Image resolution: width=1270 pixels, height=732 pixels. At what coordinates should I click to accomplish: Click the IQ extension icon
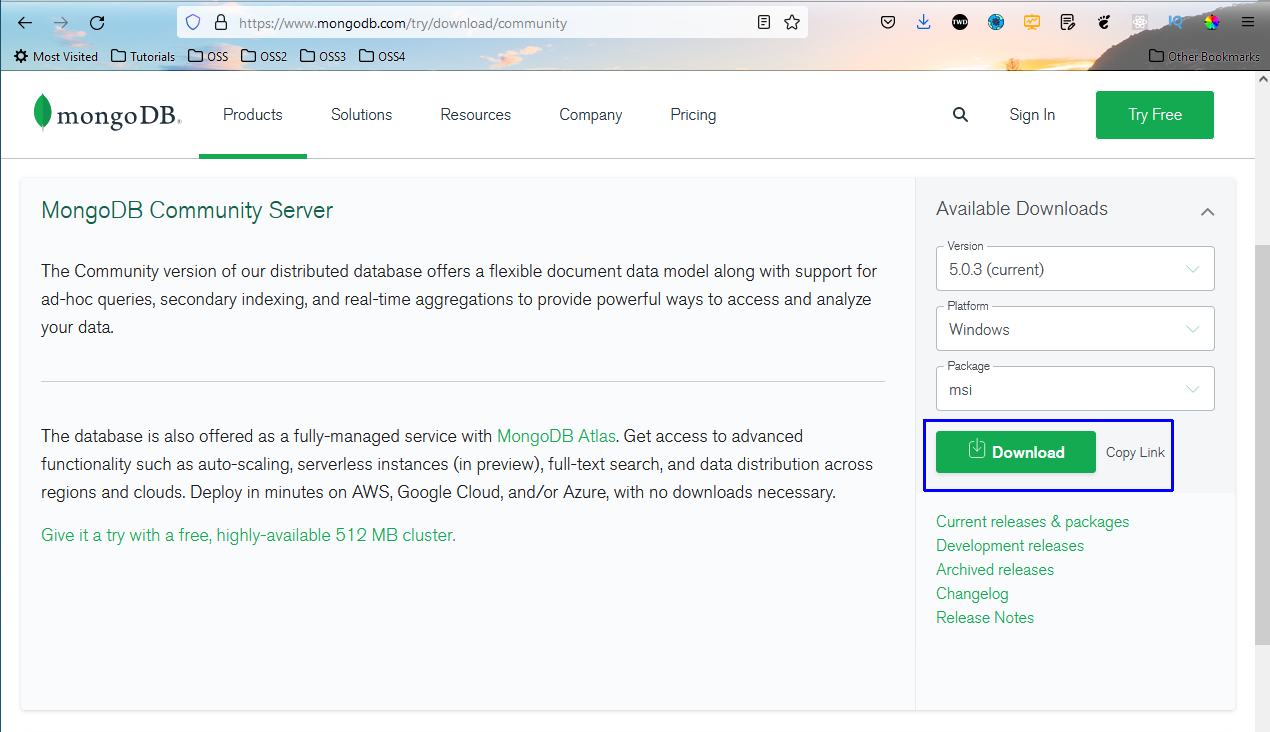point(1175,22)
